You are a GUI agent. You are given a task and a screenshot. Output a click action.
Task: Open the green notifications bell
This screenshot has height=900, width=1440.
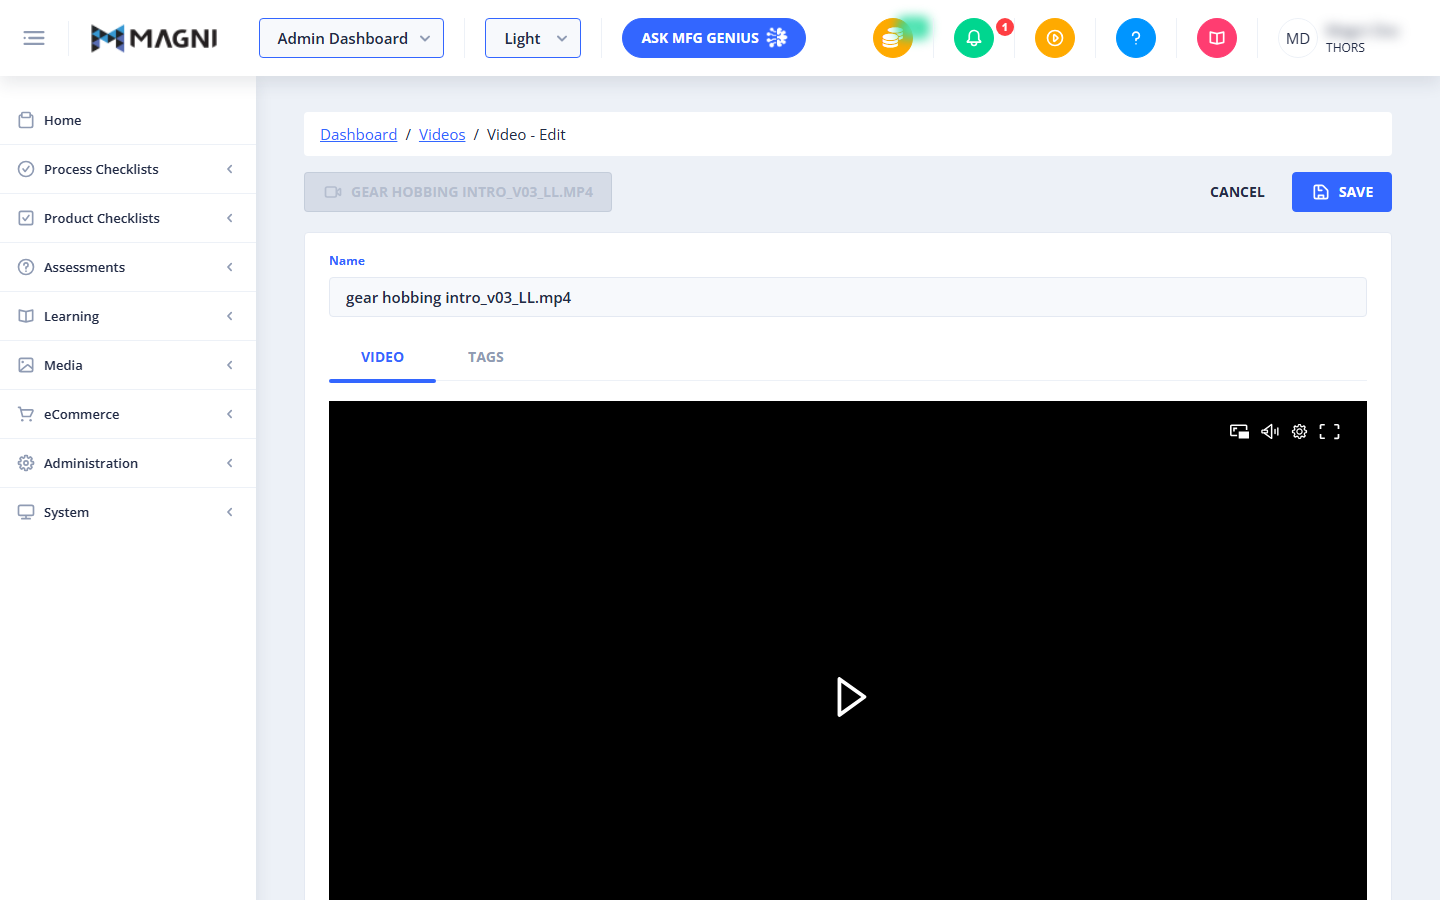pos(974,38)
